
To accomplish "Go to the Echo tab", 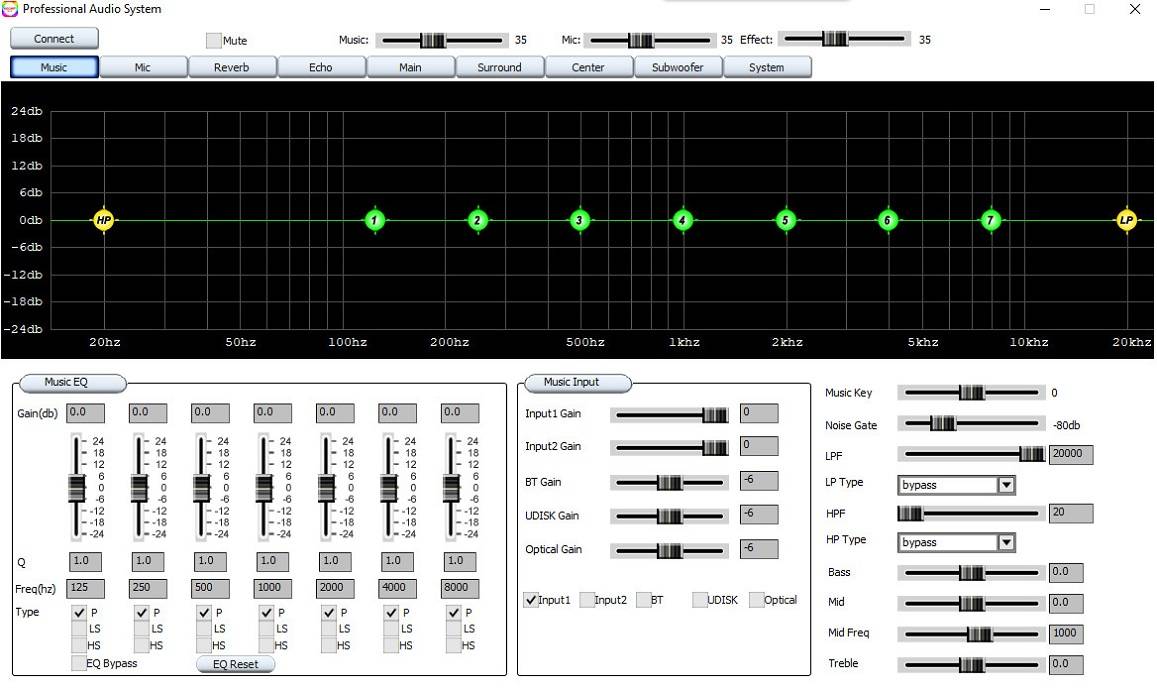I will (x=322, y=67).
